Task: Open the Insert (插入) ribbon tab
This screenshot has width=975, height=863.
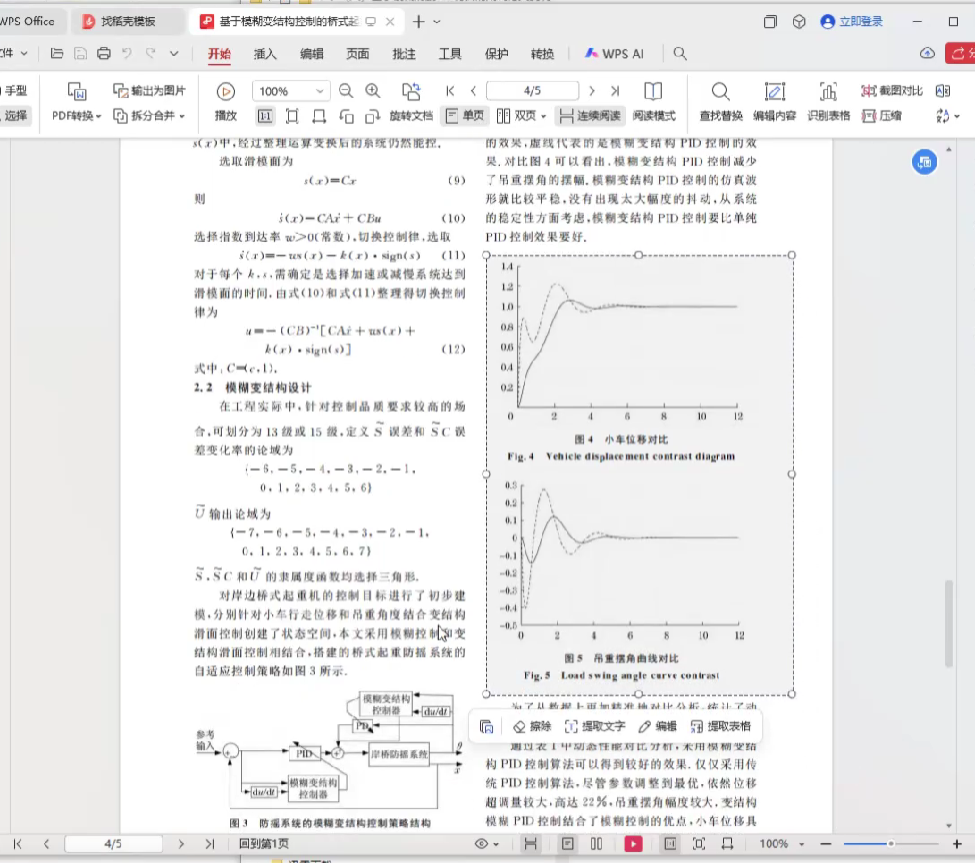Action: (265, 54)
